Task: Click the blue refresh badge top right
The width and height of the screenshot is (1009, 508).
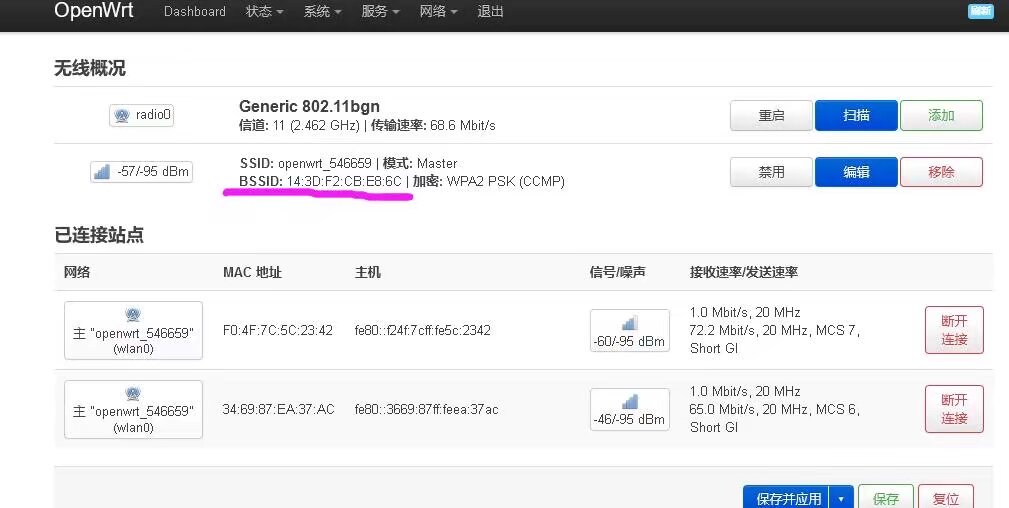Action: (x=981, y=11)
